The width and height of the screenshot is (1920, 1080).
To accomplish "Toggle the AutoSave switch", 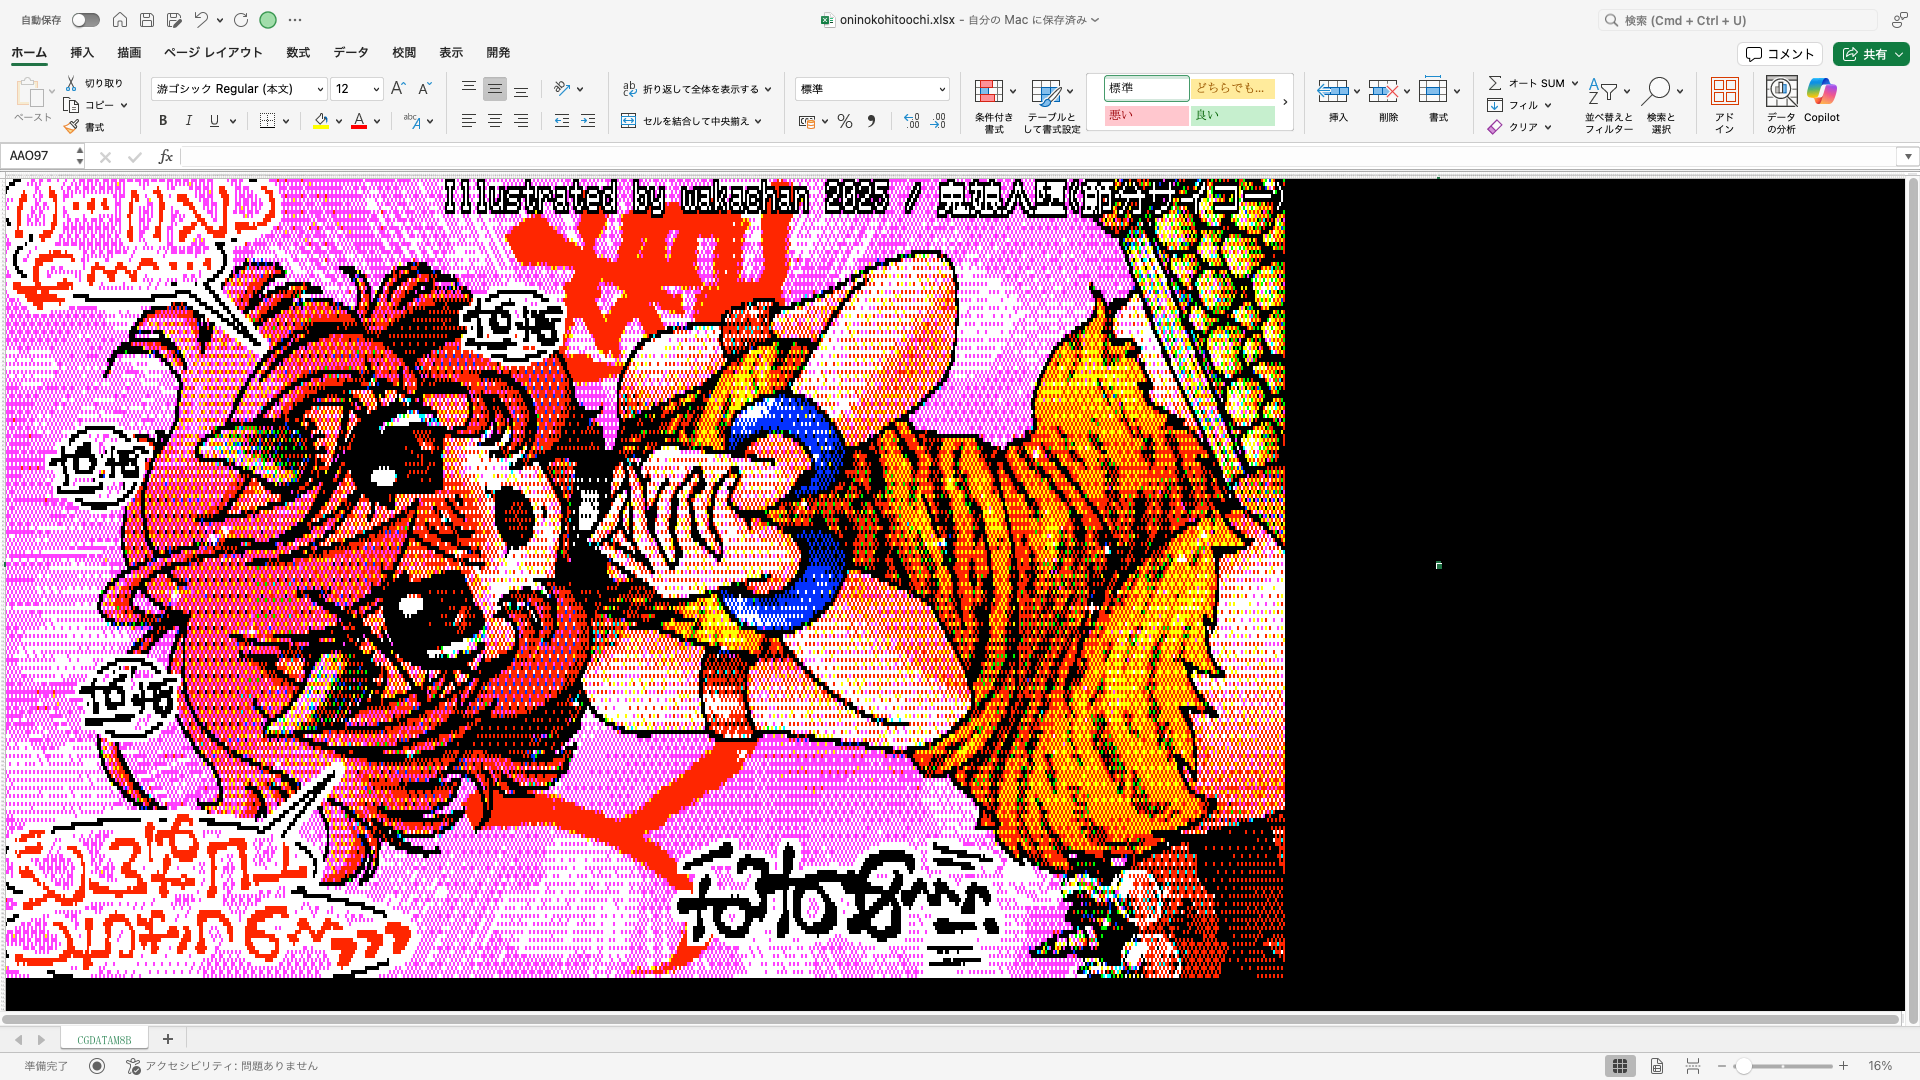I will 86,20.
